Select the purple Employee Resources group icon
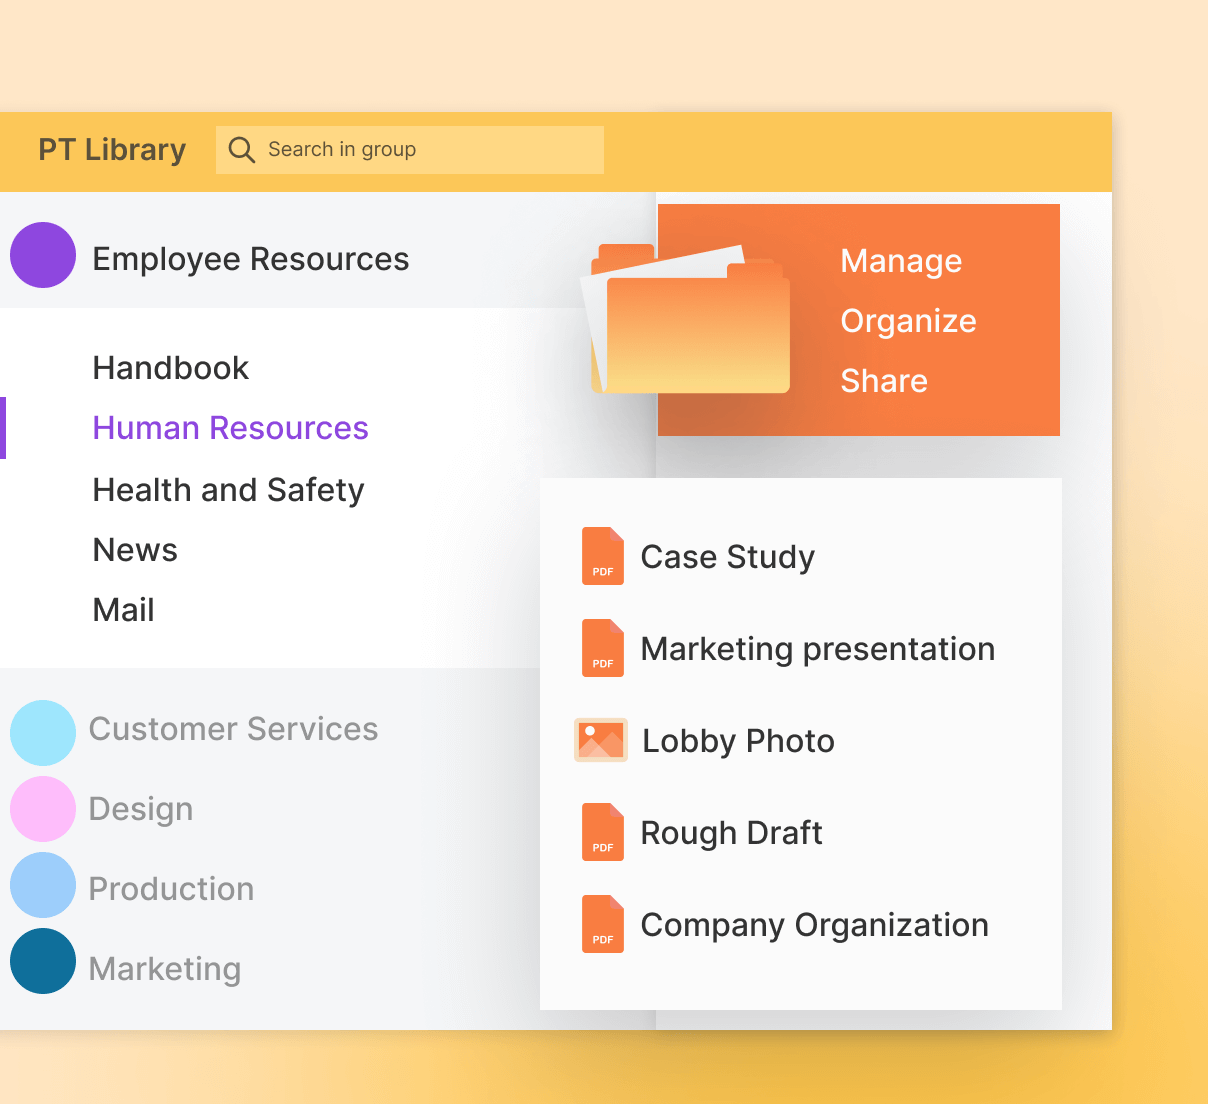This screenshot has width=1208, height=1104. (43, 255)
